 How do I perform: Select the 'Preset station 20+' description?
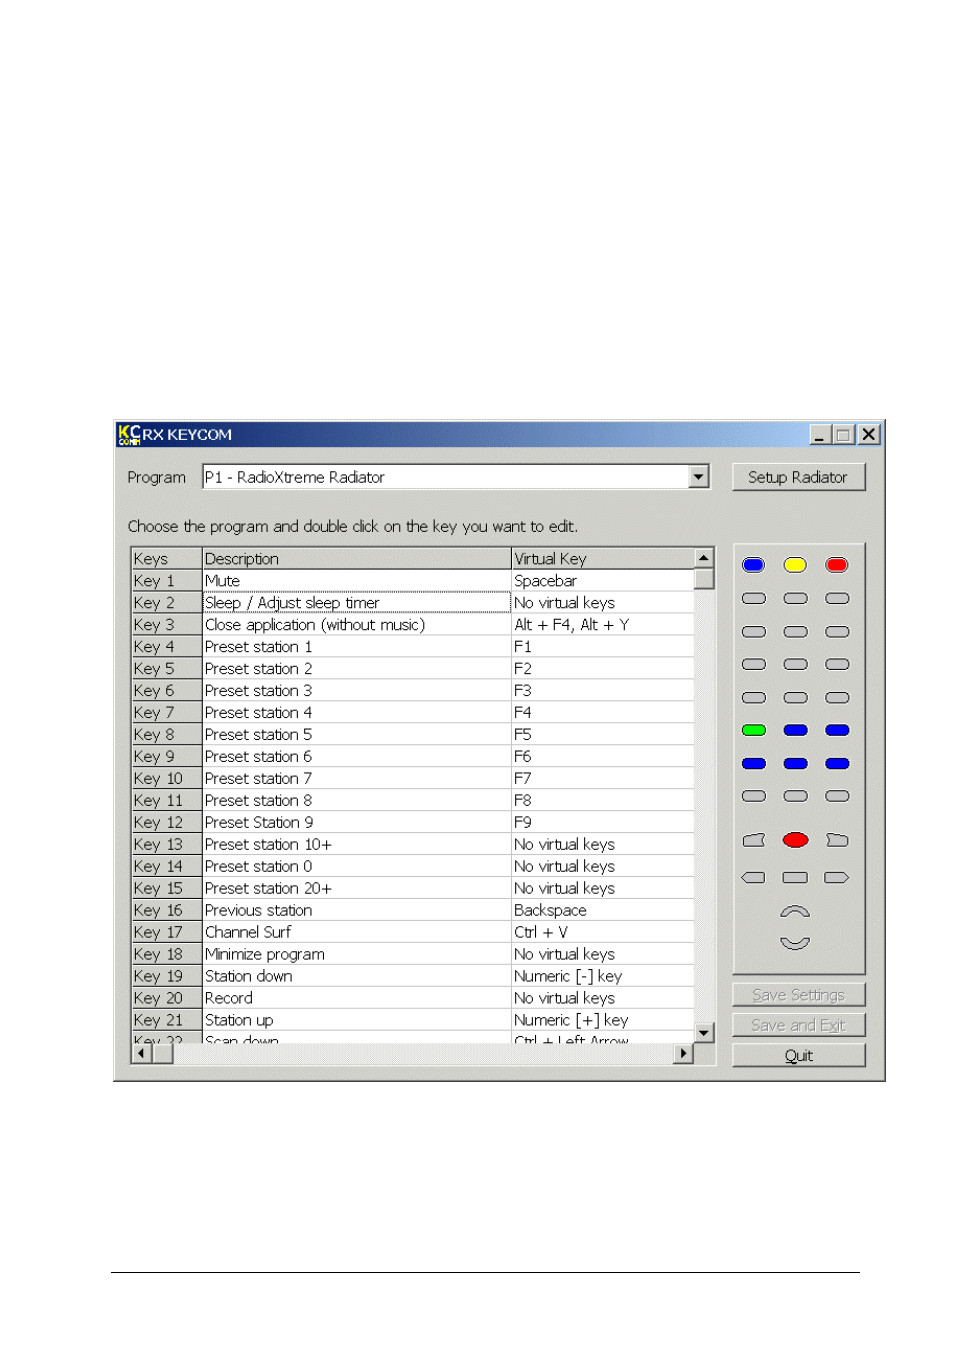click(x=356, y=889)
